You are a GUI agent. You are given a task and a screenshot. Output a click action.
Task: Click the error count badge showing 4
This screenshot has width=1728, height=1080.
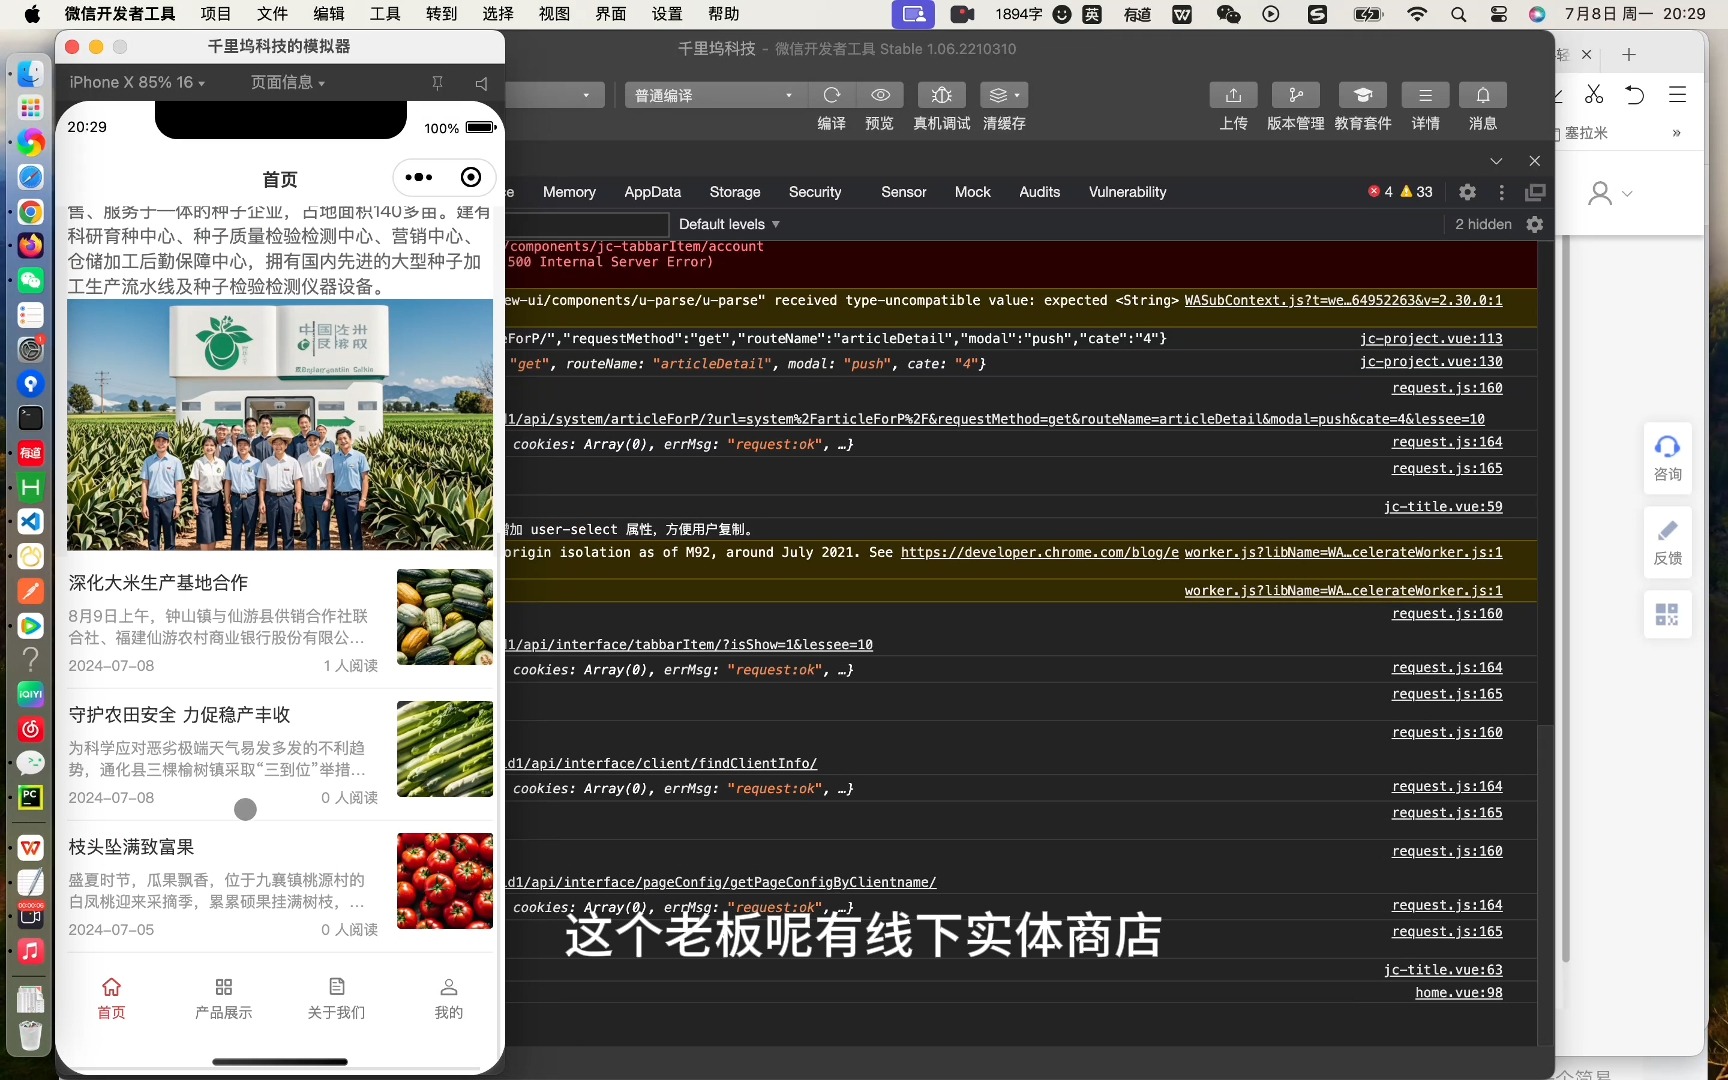click(x=1380, y=192)
